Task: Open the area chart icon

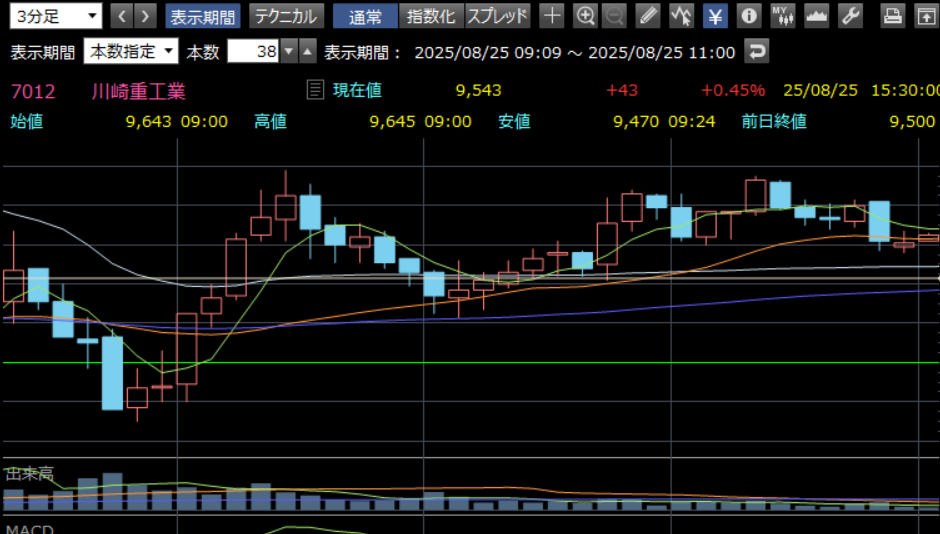Action: [x=817, y=16]
